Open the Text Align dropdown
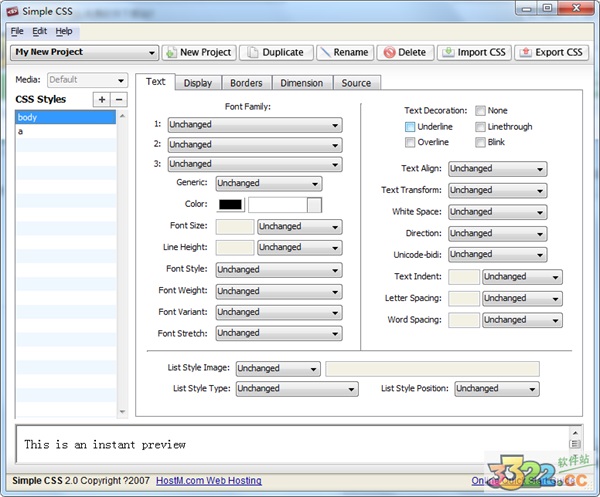This screenshot has width=600, height=497. tap(497, 169)
